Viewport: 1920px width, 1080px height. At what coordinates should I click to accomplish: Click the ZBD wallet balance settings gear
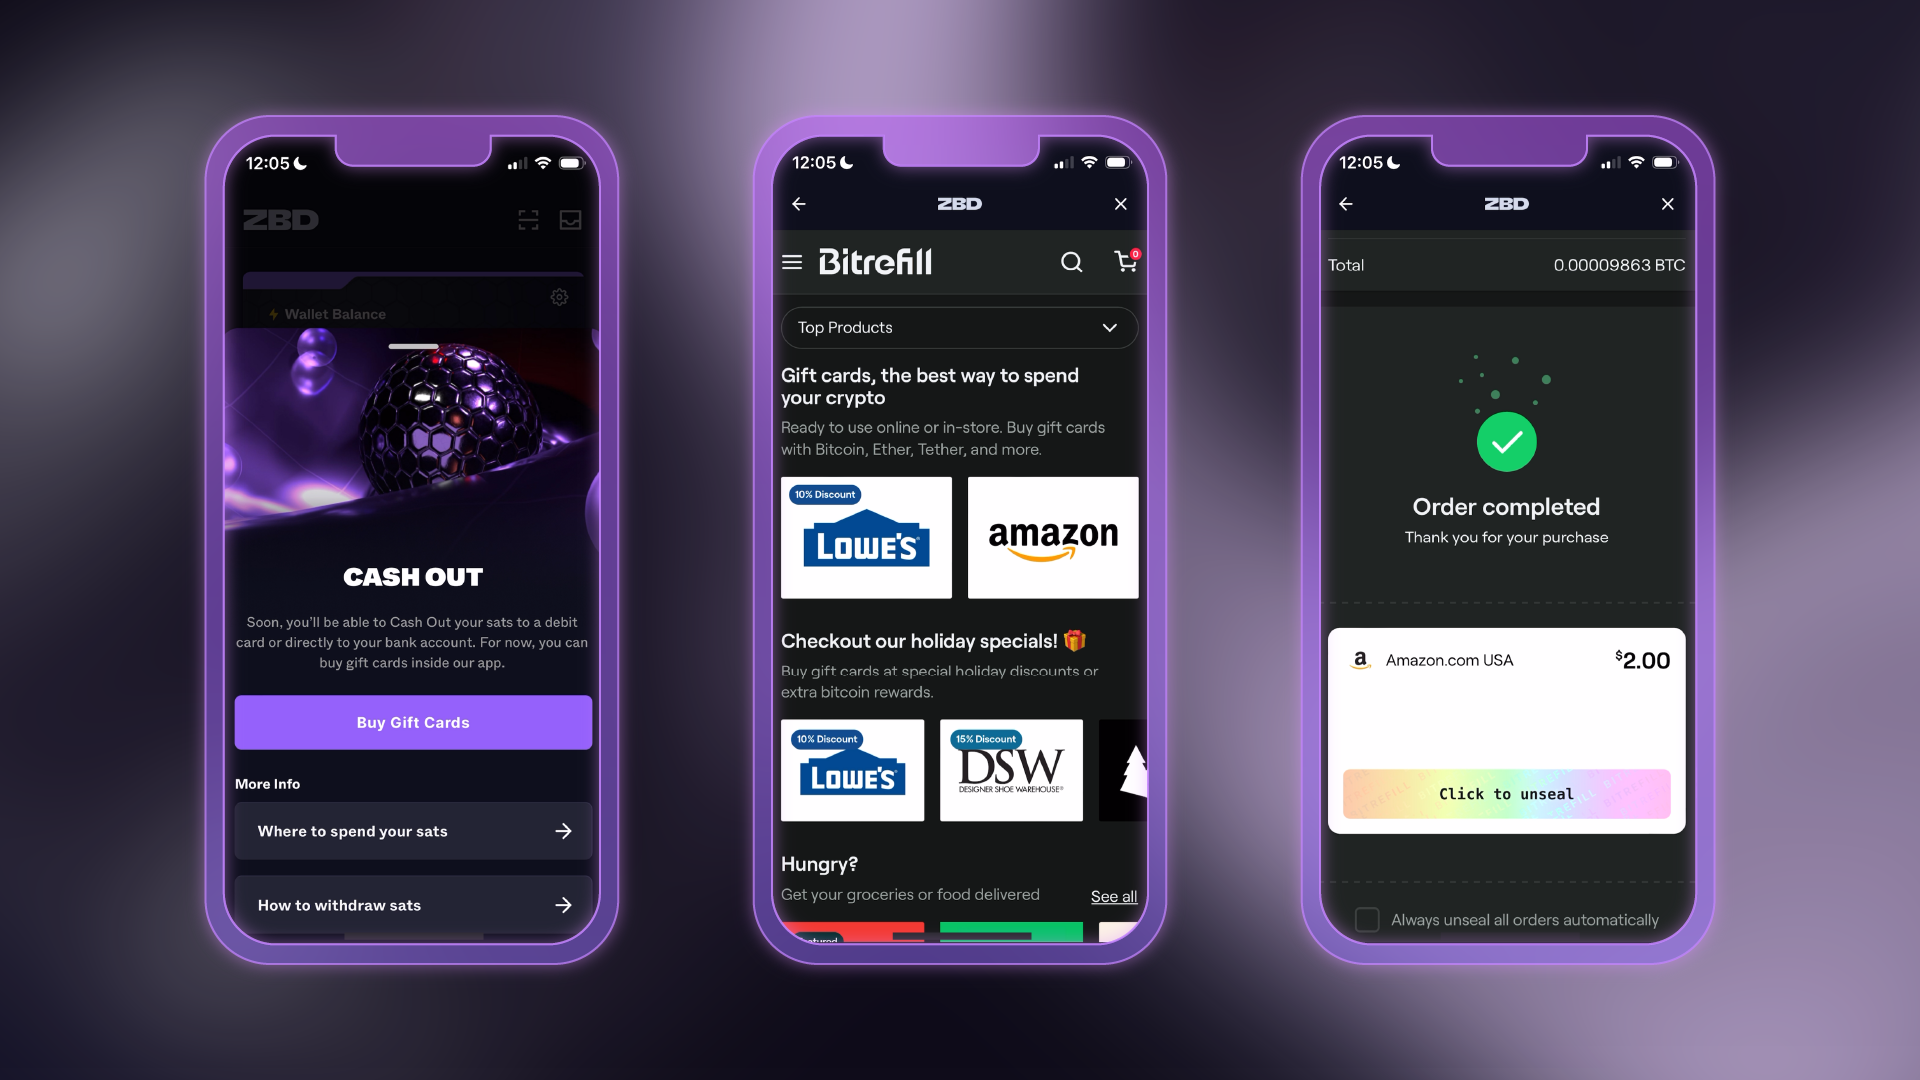[x=562, y=295]
